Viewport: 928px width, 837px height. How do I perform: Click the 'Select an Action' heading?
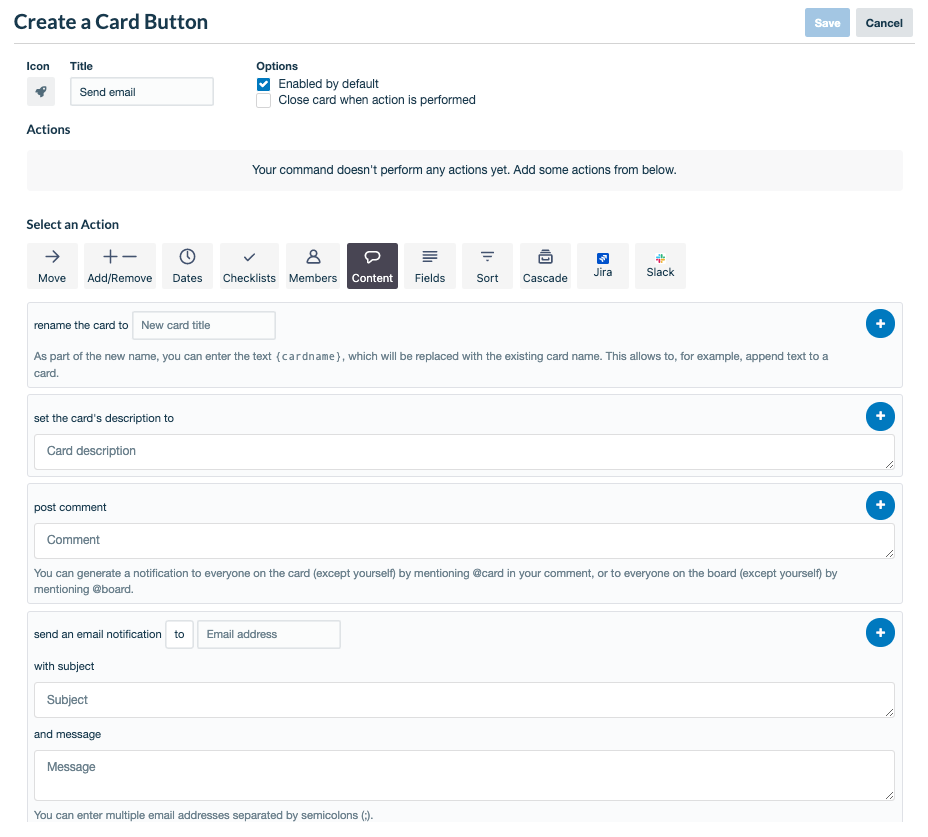point(73,224)
